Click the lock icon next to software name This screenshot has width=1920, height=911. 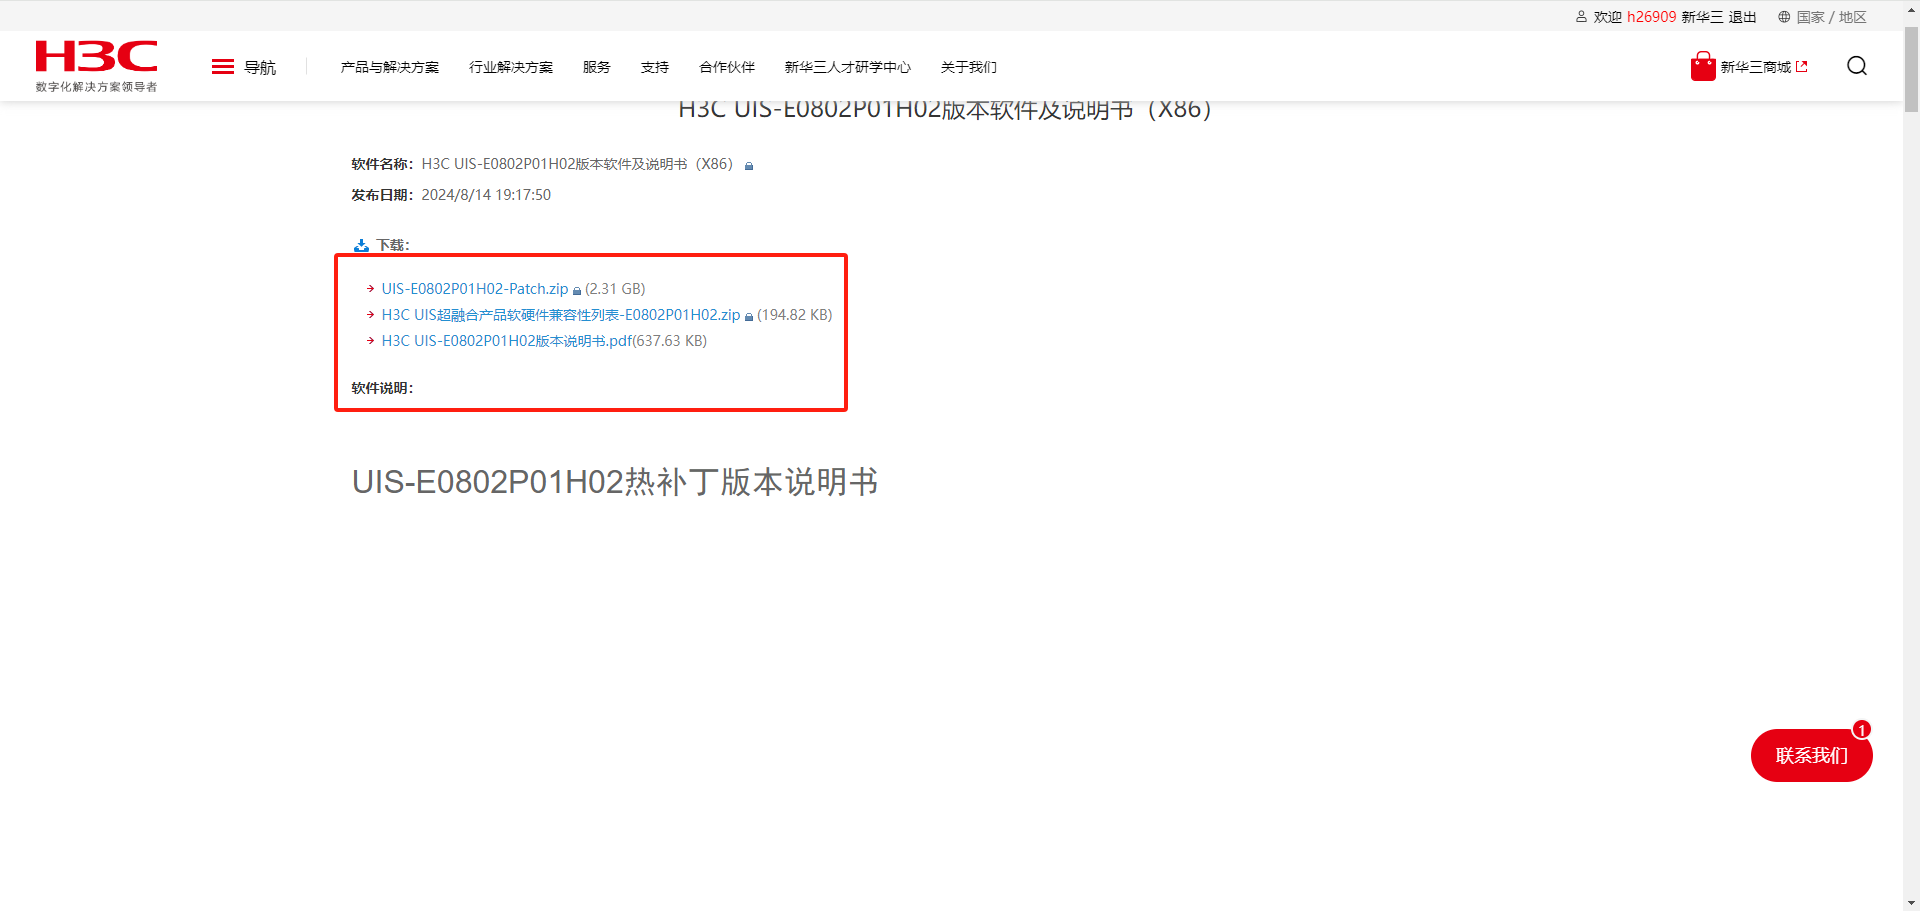pyautogui.click(x=749, y=166)
